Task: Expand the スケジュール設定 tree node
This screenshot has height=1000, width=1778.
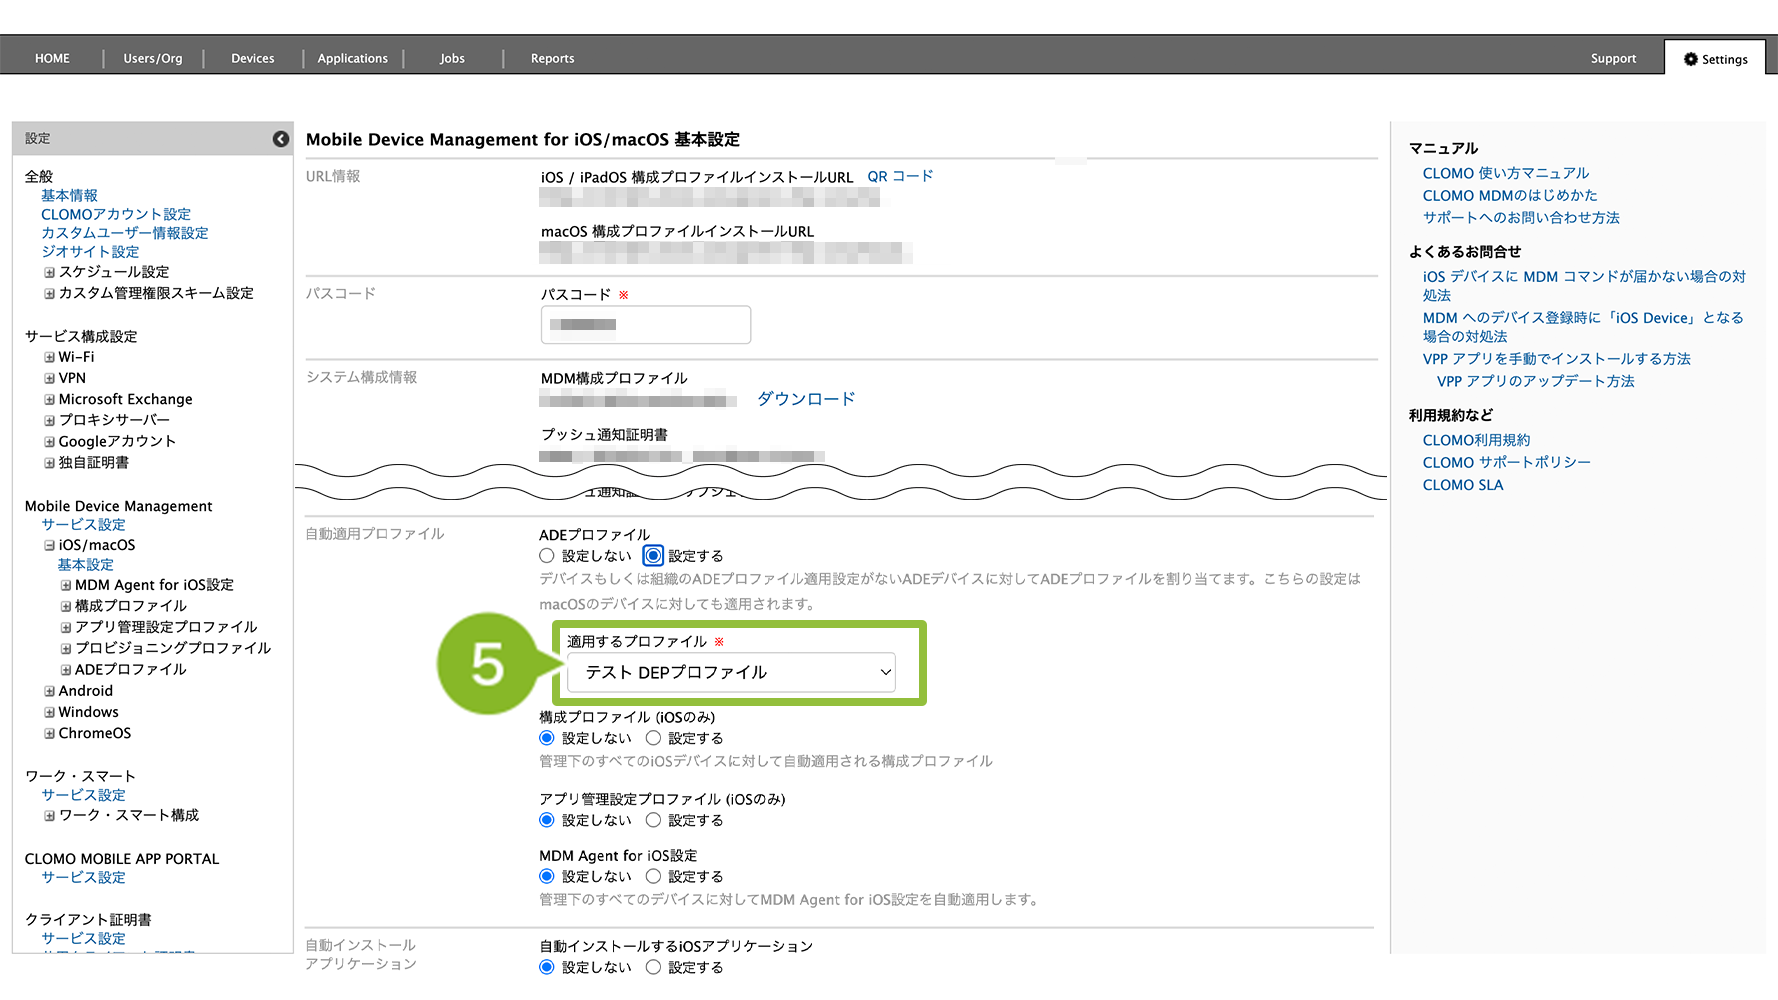Action: 49,272
